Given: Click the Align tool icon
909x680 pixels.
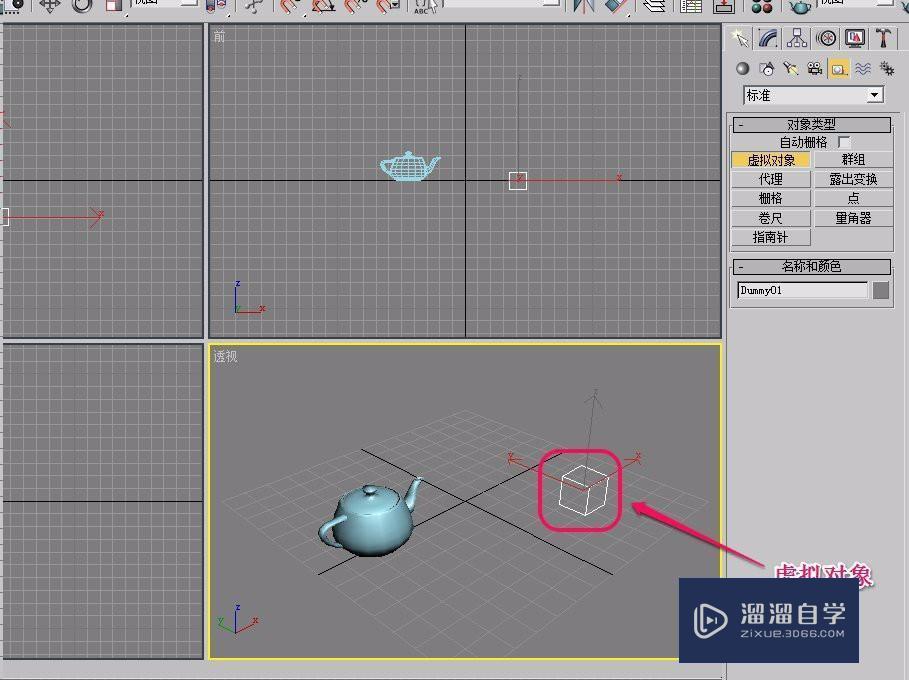Looking at the screenshot, I should [617, 6].
